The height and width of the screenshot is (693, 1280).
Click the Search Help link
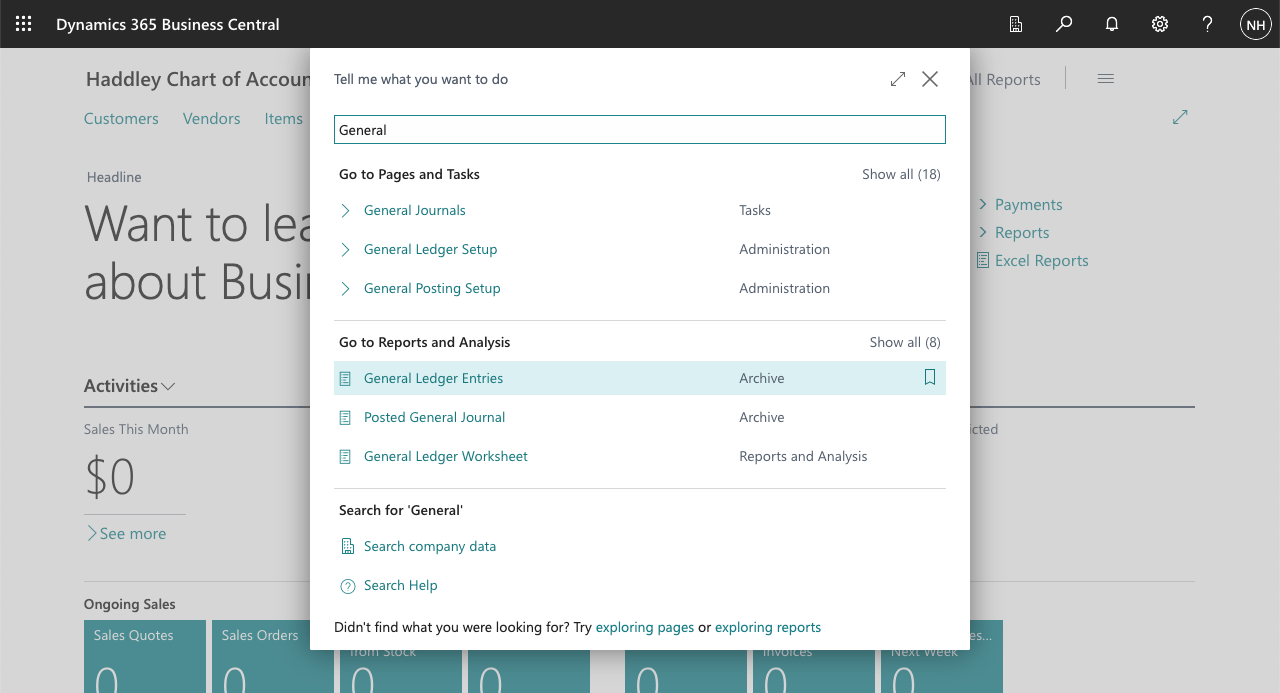click(401, 585)
